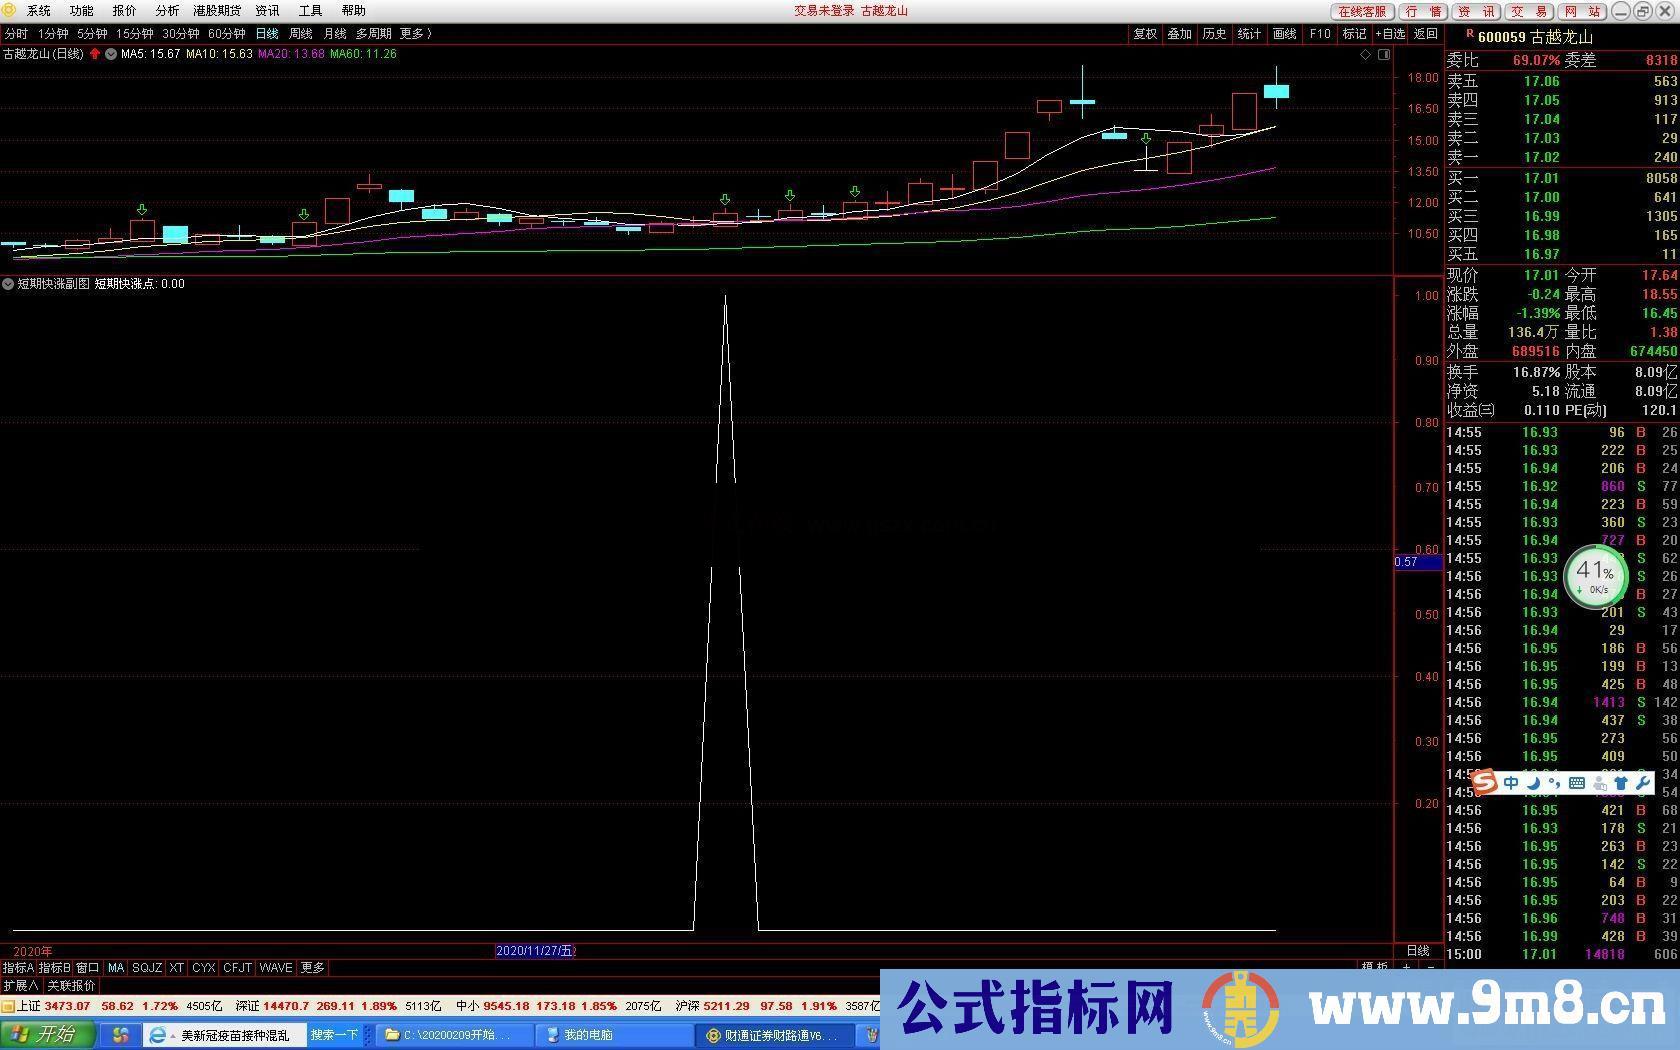Image resolution: width=1680 pixels, height=1050 pixels.
Task: Click the diamond marker icon above indicator pane
Action: 1365,55
